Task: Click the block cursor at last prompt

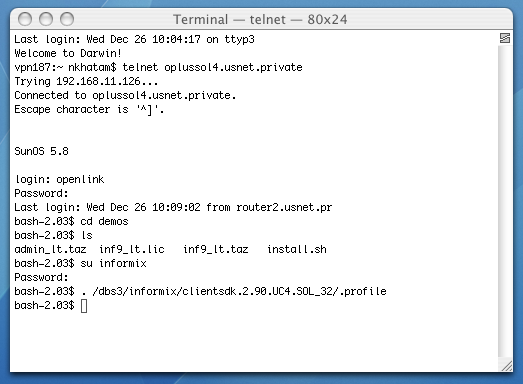Action: point(84,306)
